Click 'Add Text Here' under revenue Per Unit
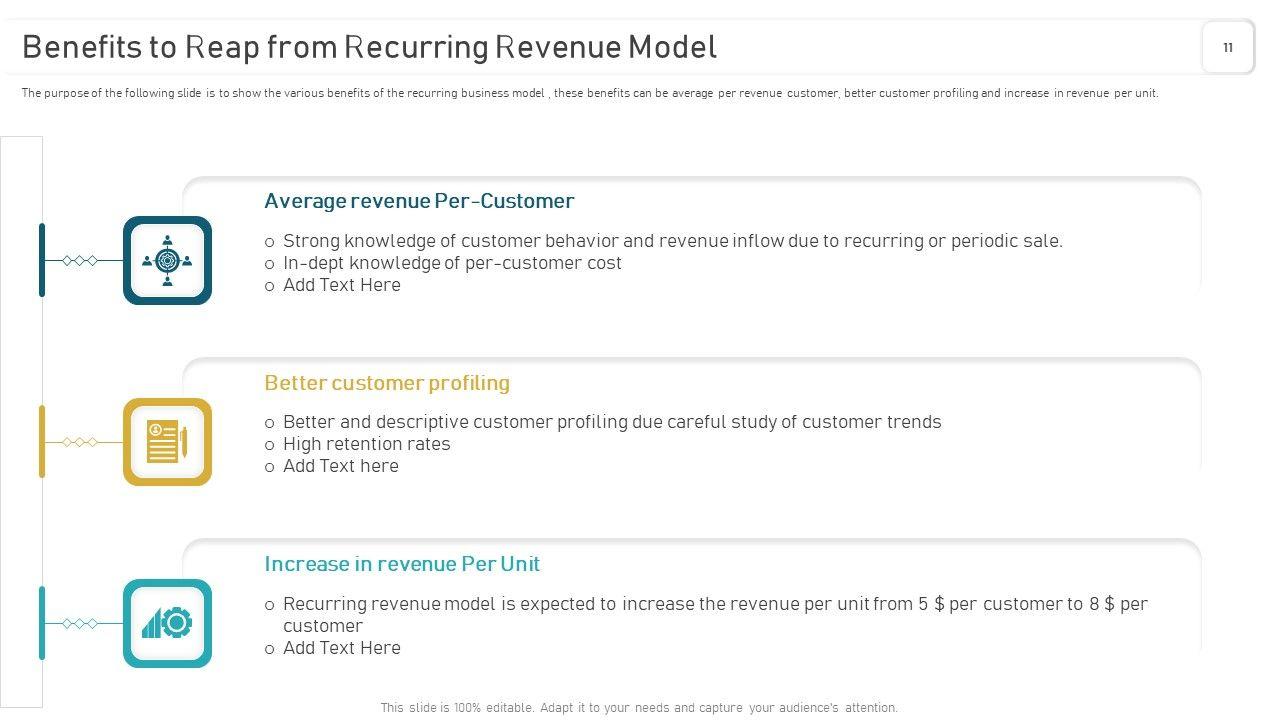The image size is (1280, 720). tap(342, 648)
